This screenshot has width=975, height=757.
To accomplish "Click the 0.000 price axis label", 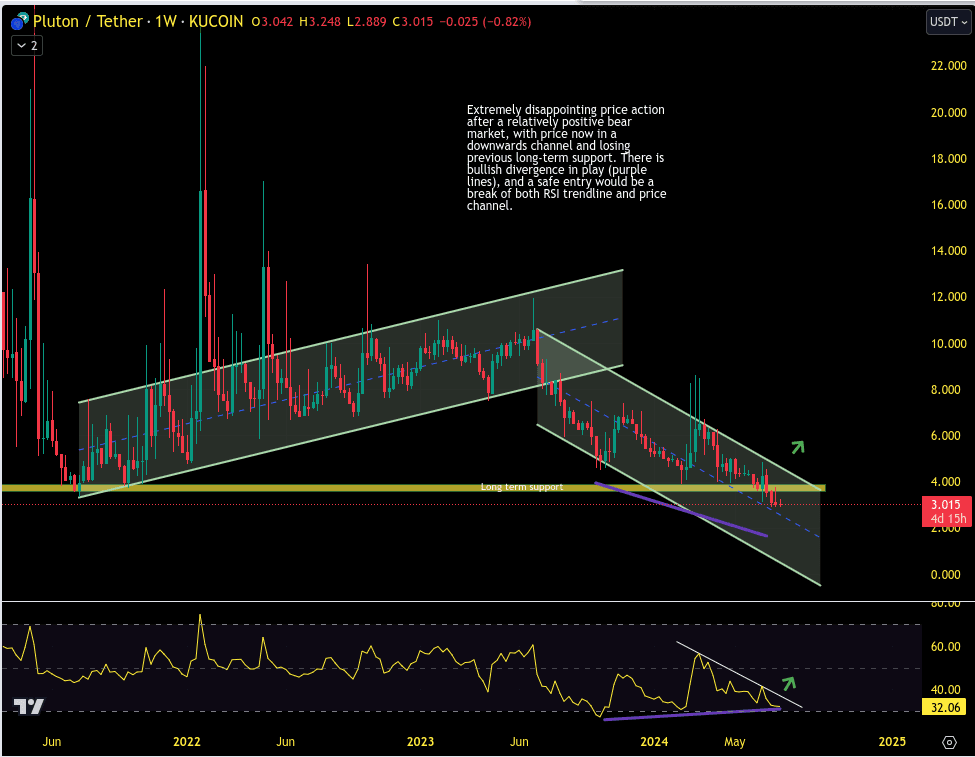I will tap(945, 574).
